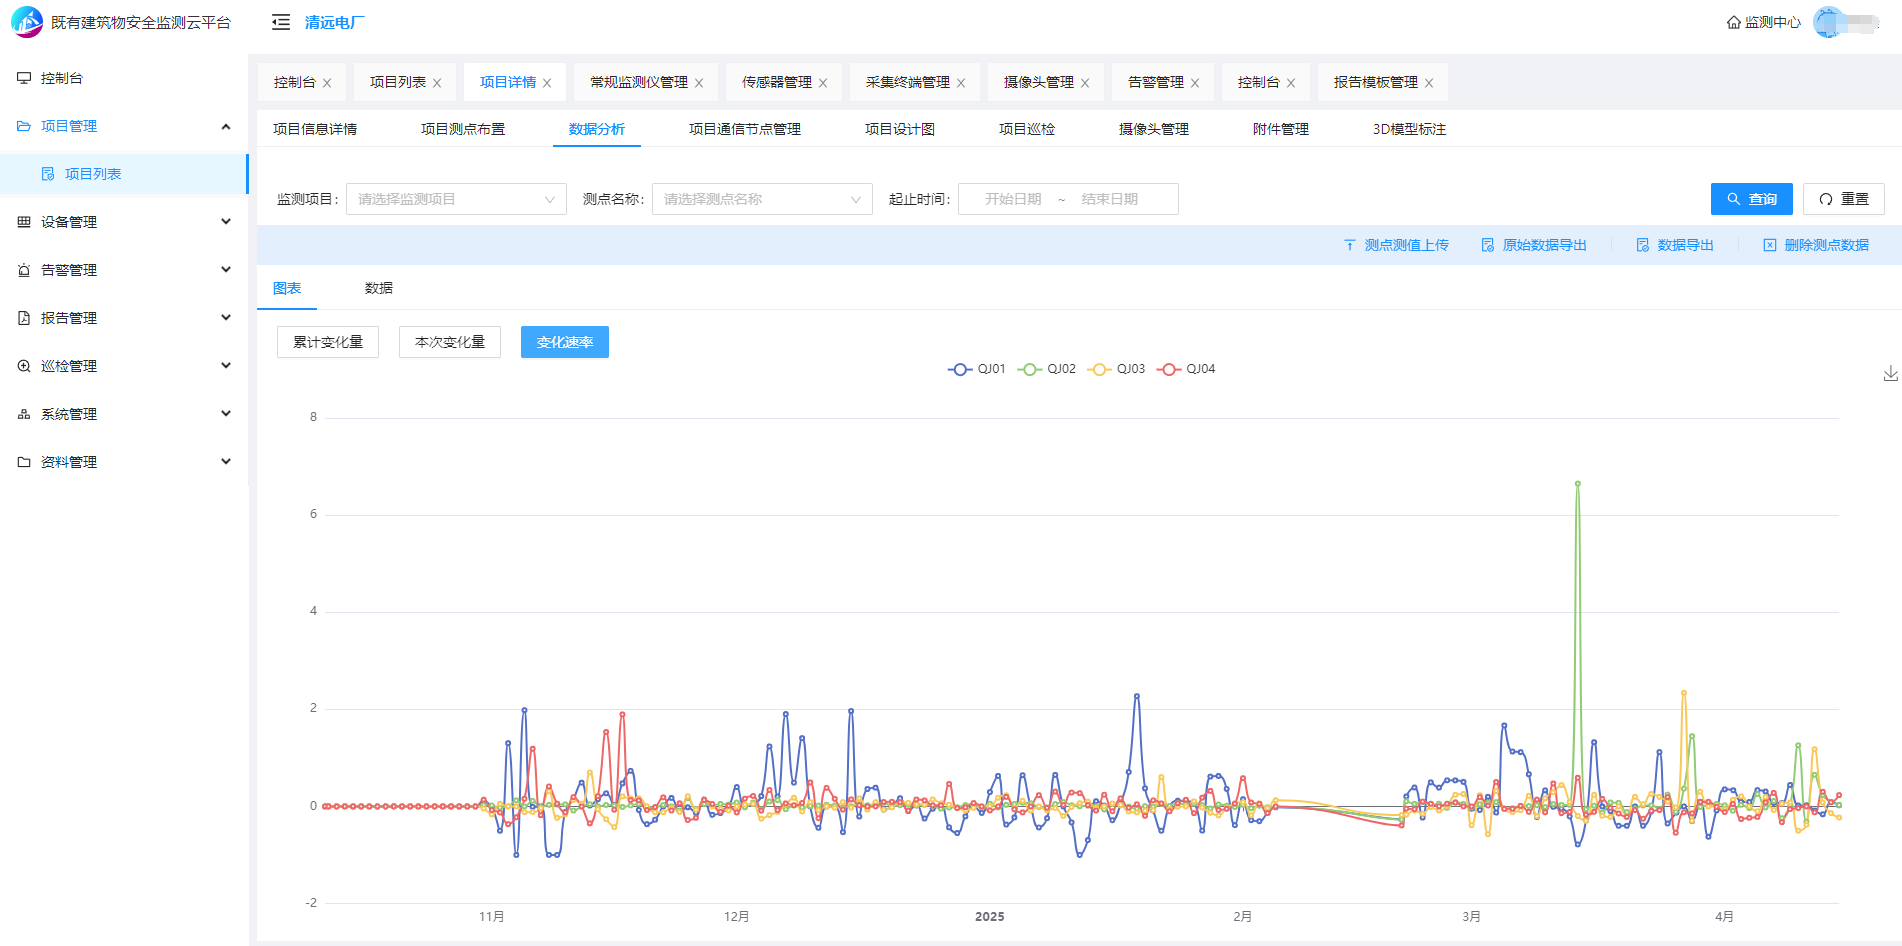Click the 删除测点数据 delete icon
The width and height of the screenshot is (1902, 946).
[1769, 245]
